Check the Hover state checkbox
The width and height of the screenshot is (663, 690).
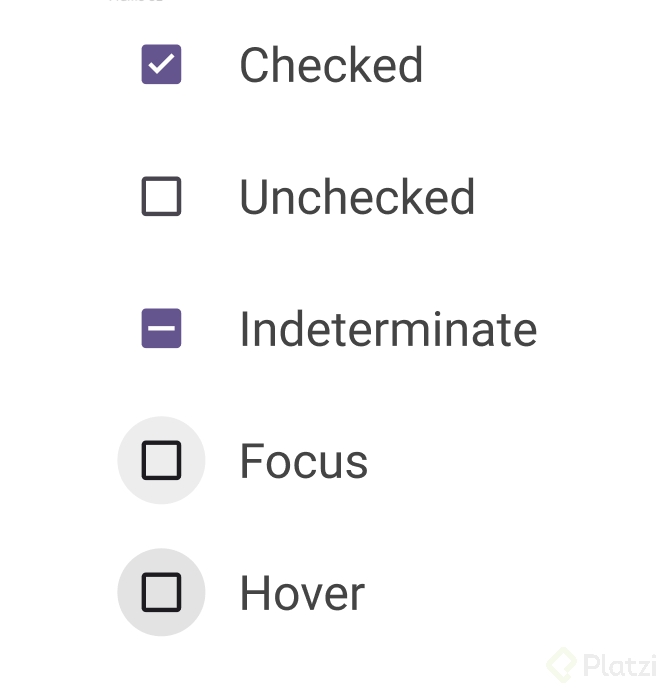click(x=161, y=593)
